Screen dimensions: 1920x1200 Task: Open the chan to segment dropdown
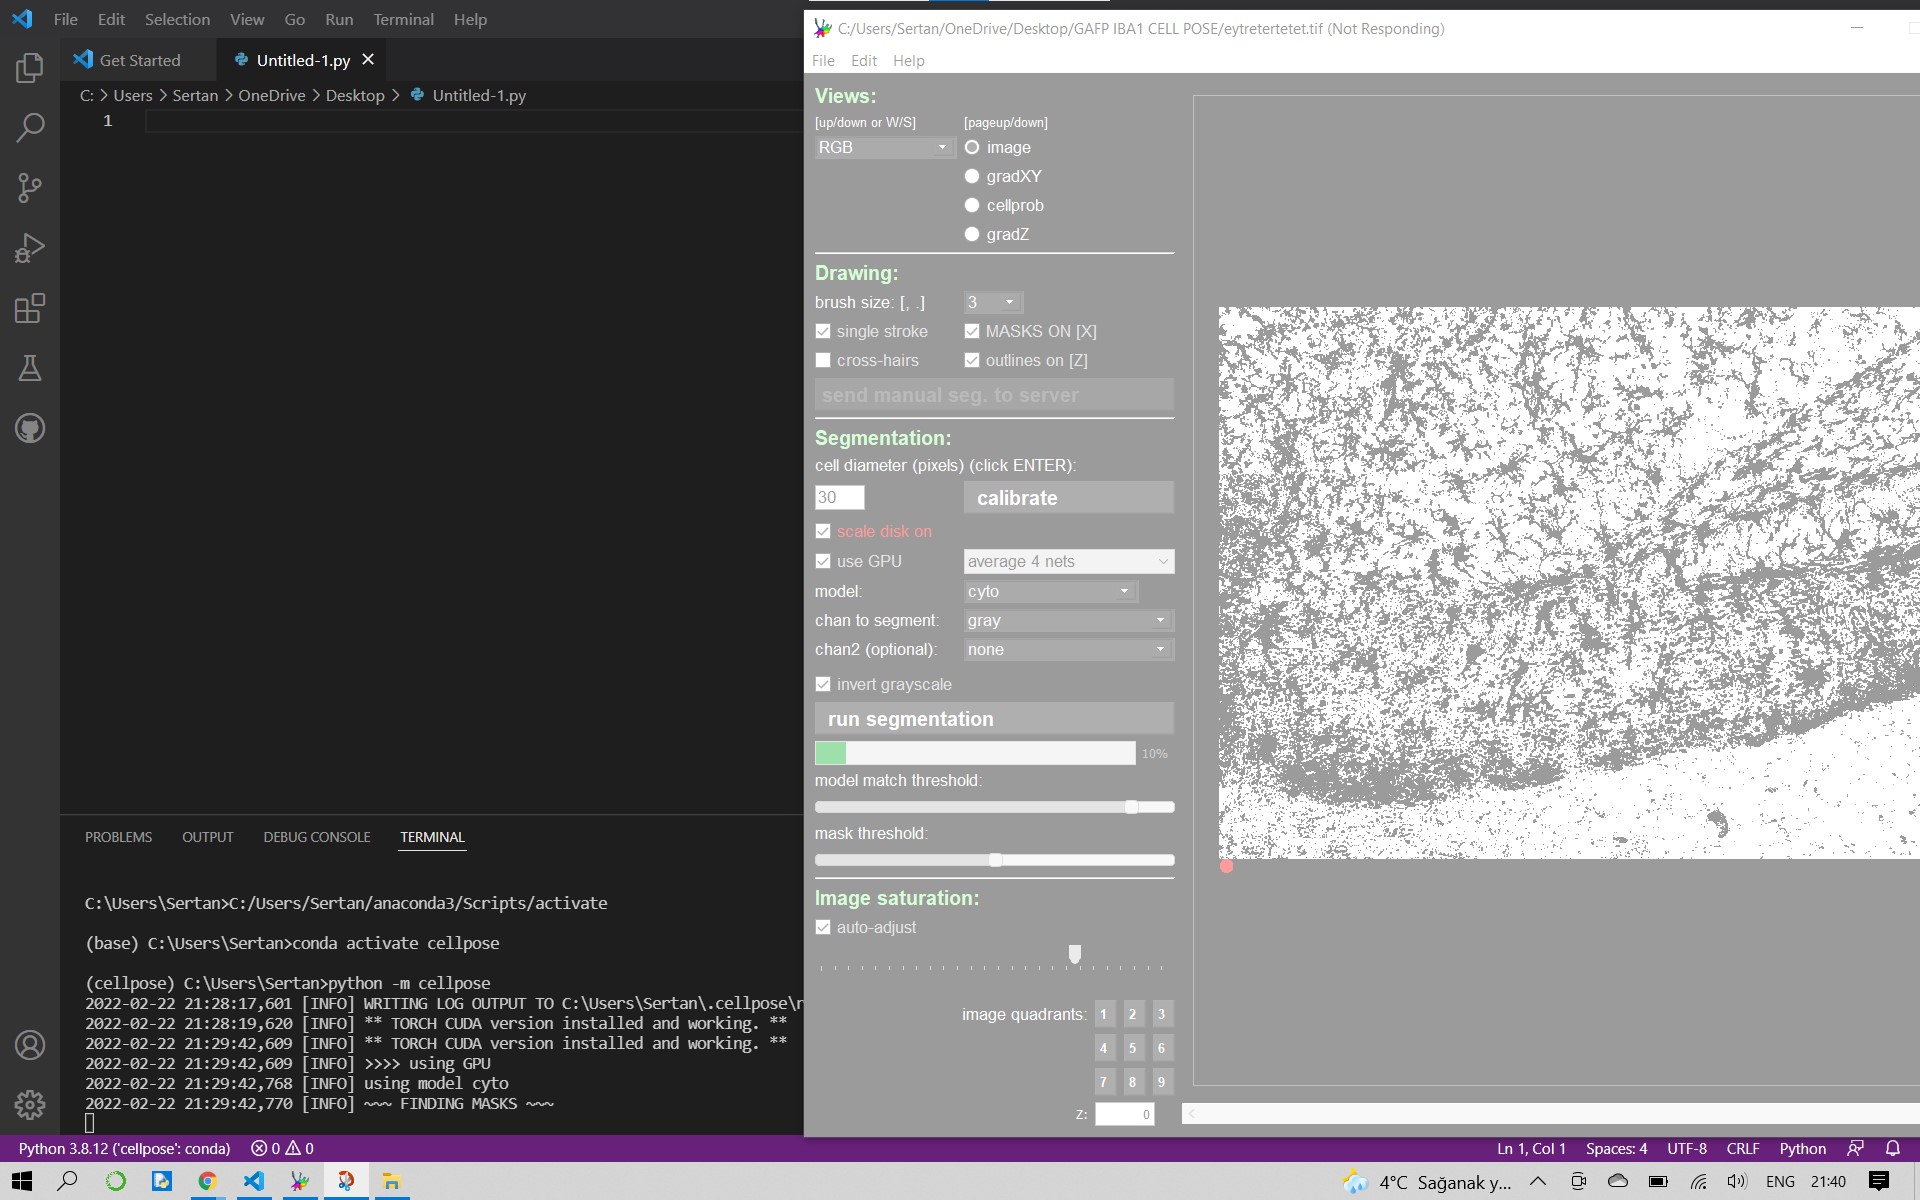pyautogui.click(x=1066, y=620)
